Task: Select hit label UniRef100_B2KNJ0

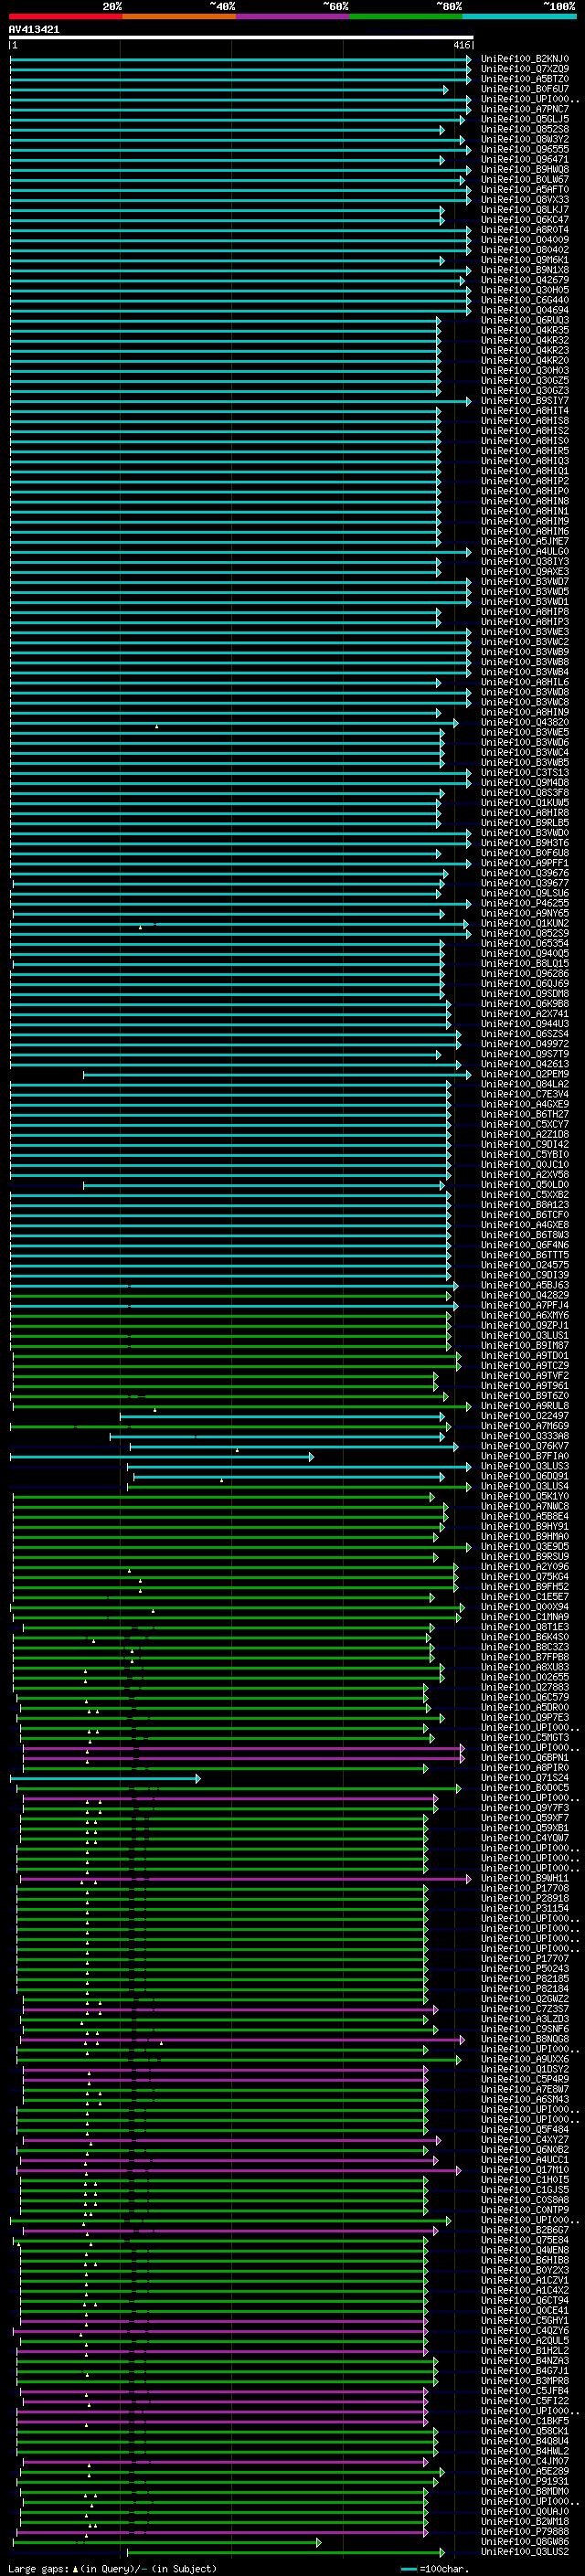Action: [x=525, y=59]
